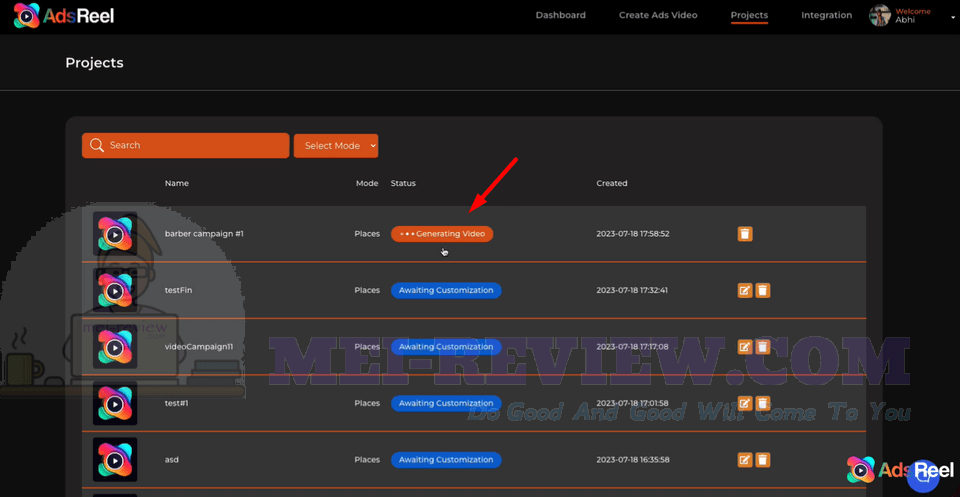This screenshot has height=497, width=960.
Task: Click asd Awaiting Customization badge
Action: [446, 460]
